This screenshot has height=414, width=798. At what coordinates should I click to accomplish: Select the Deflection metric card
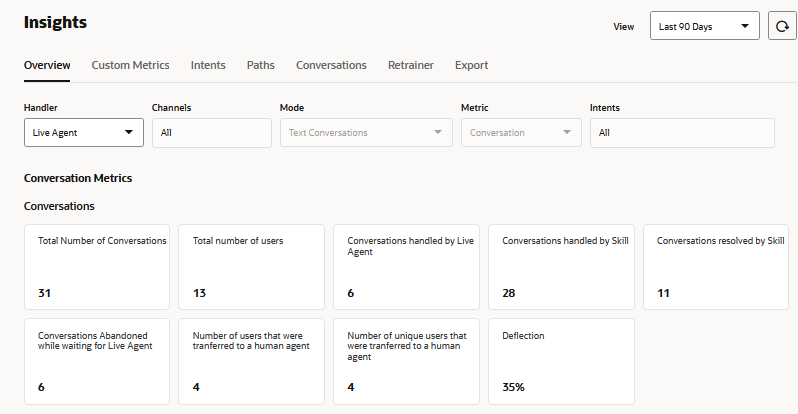coord(561,361)
